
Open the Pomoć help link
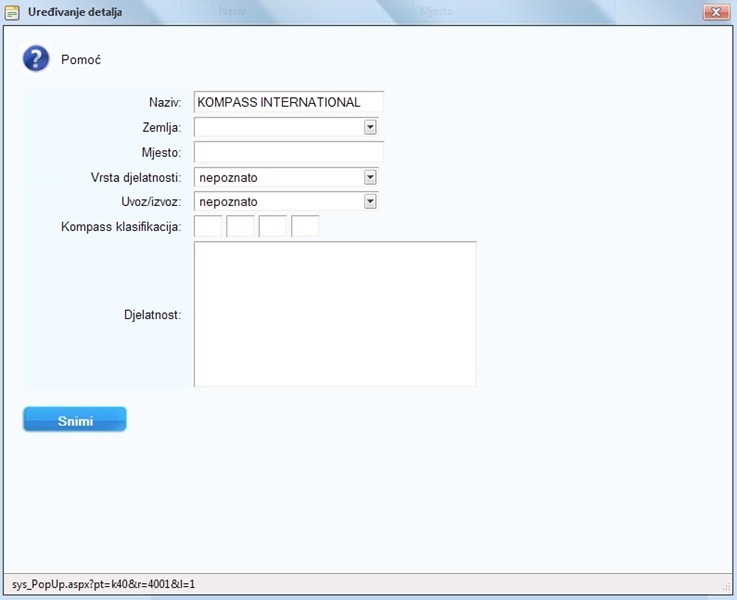[81, 60]
